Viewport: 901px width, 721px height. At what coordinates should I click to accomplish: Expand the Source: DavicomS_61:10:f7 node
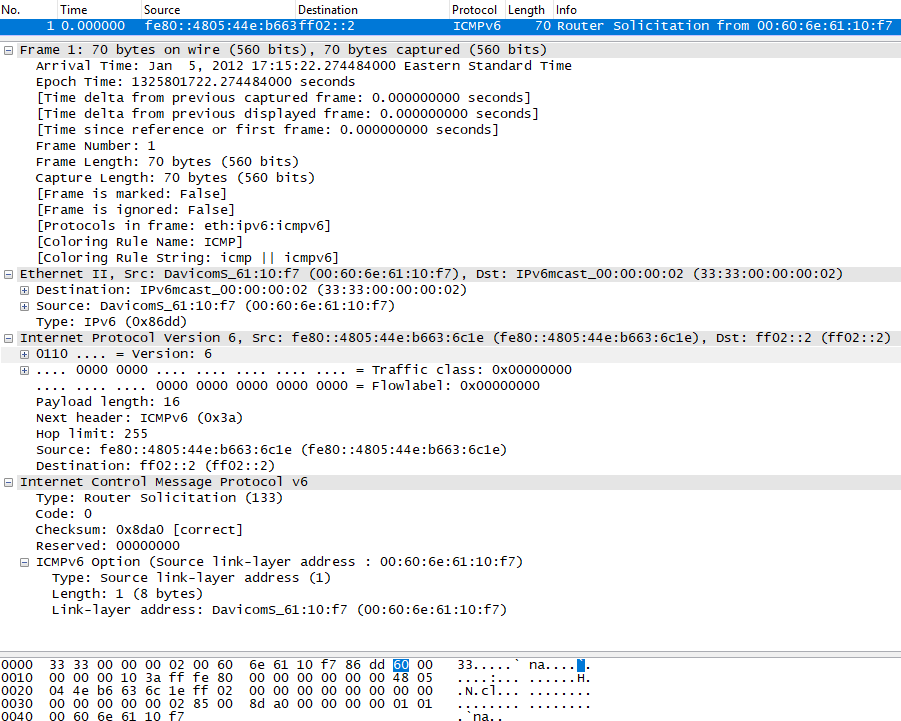[23, 305]
